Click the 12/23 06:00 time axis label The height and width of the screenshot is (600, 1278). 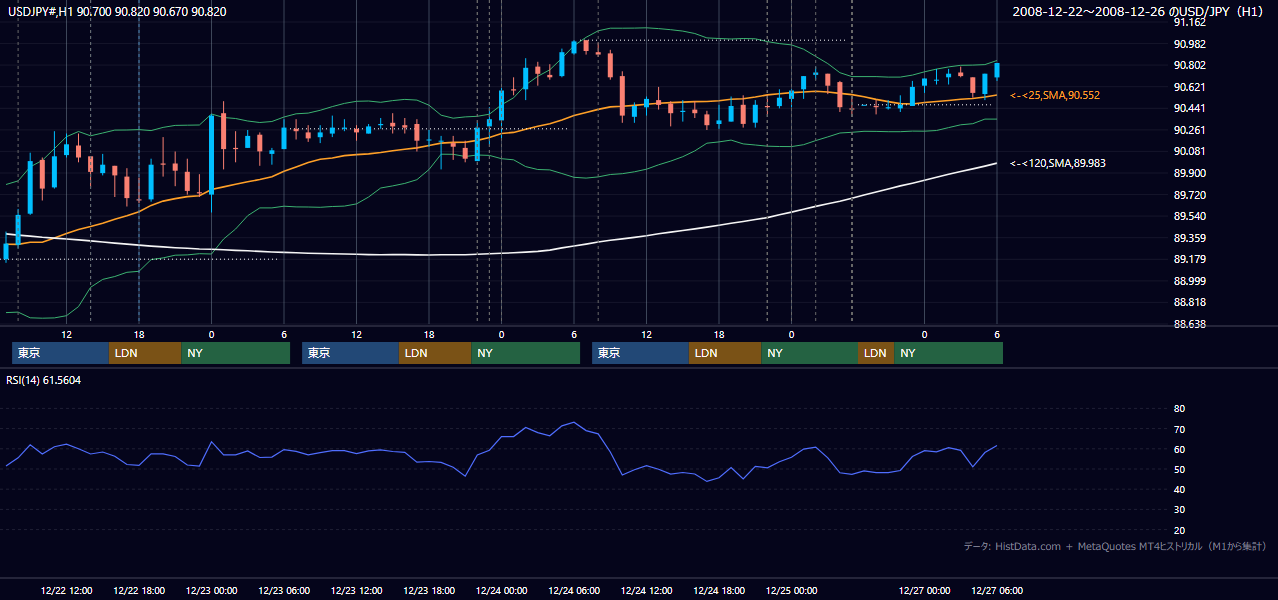tap(284, 590)
